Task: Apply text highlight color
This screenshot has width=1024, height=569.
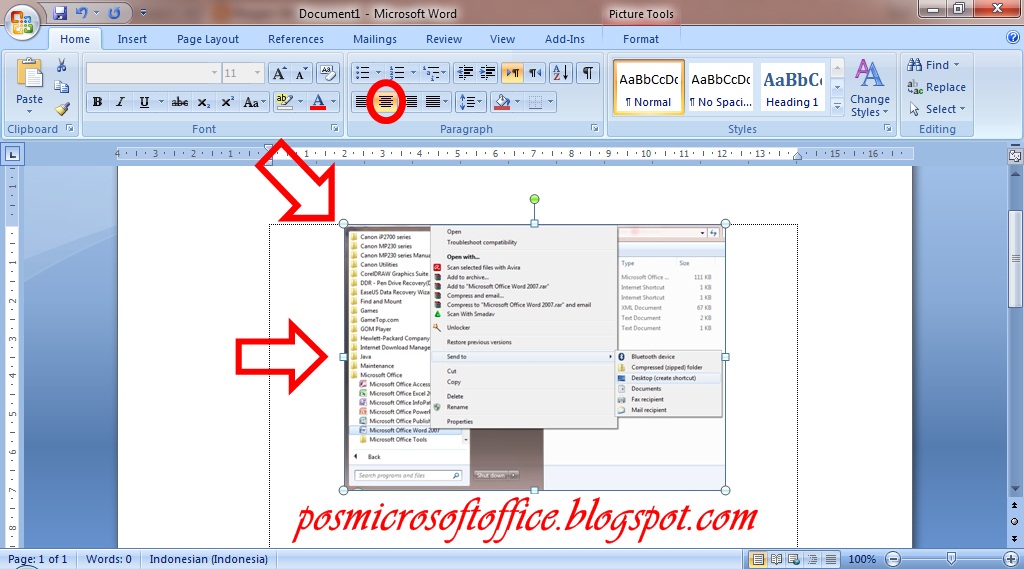Action: click(x=285, y=102)
